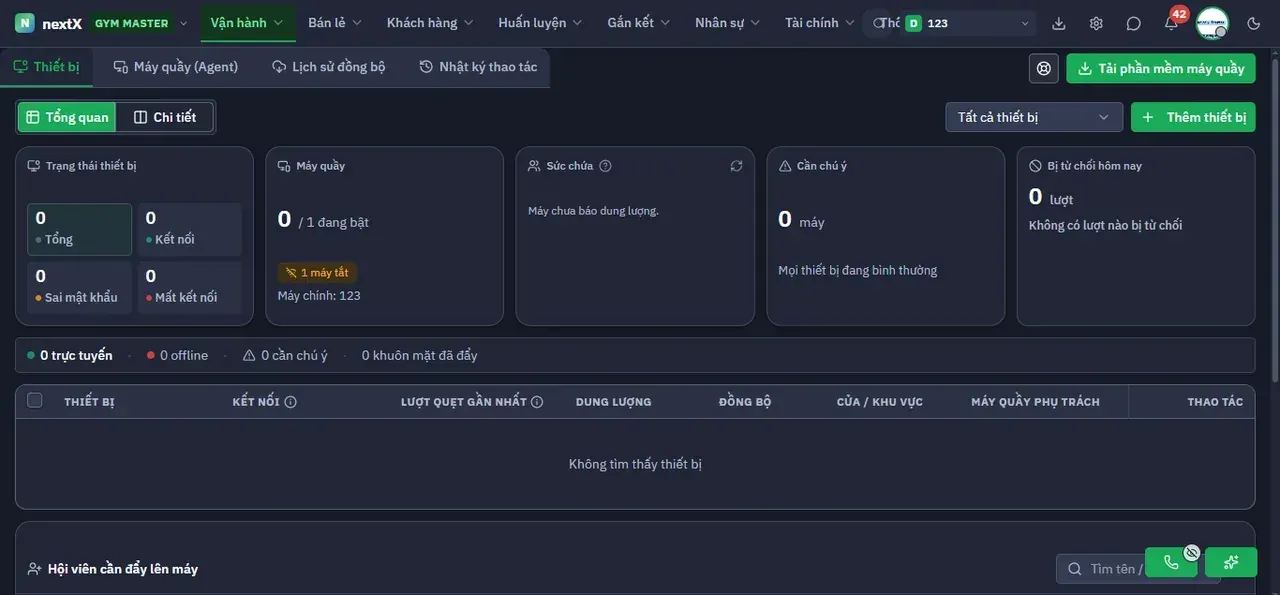Click help icon beside Sức chứa

click(x=605, y=166)
